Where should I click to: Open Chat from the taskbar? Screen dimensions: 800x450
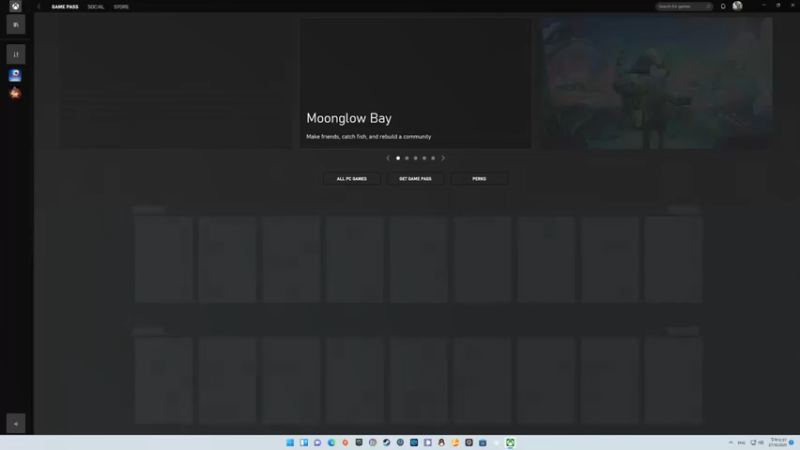[x=317, y=442]
